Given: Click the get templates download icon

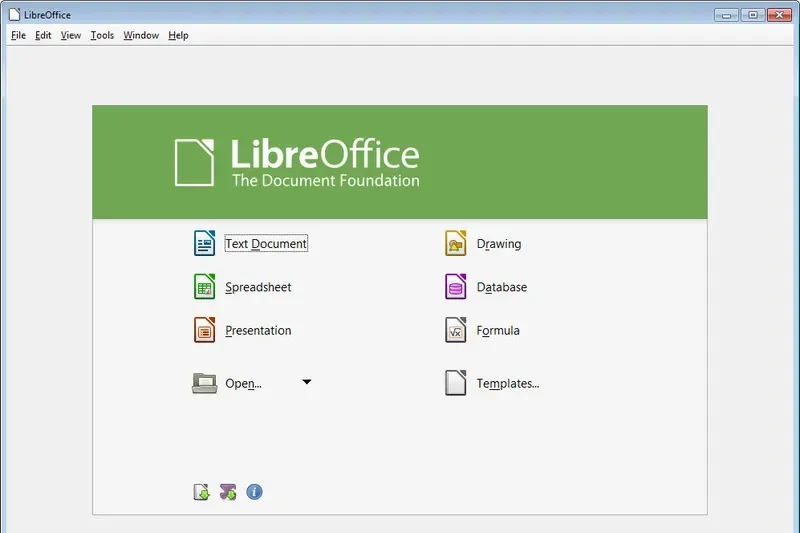Looking at the screenshot, I should 202,492.
